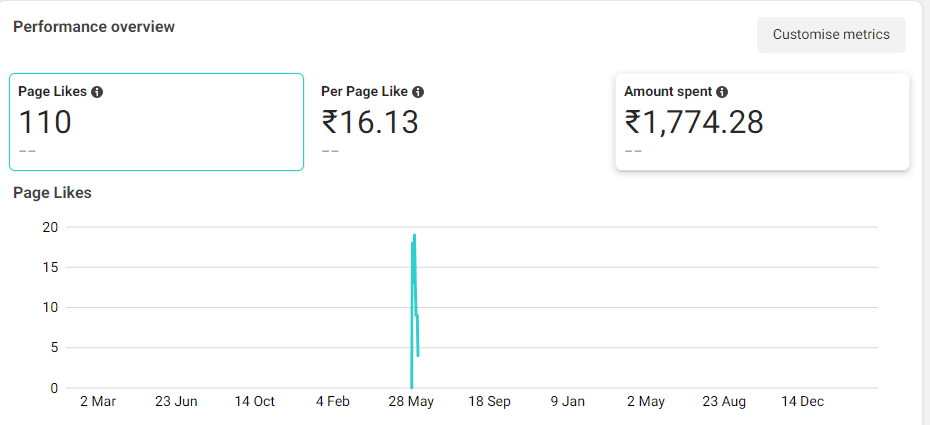
Task: Click the 28 May date below the spike
Action: (x=411, y=401)
